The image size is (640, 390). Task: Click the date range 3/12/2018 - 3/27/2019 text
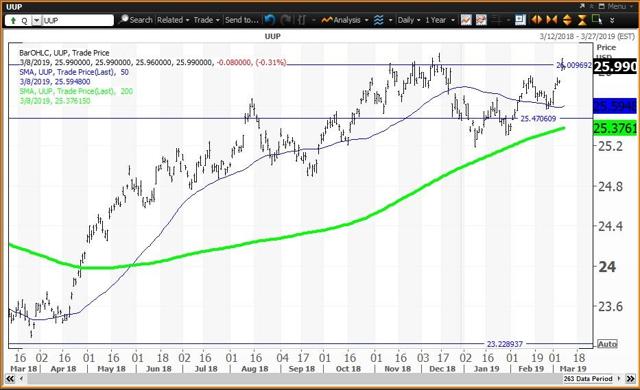tap(587, 36)
